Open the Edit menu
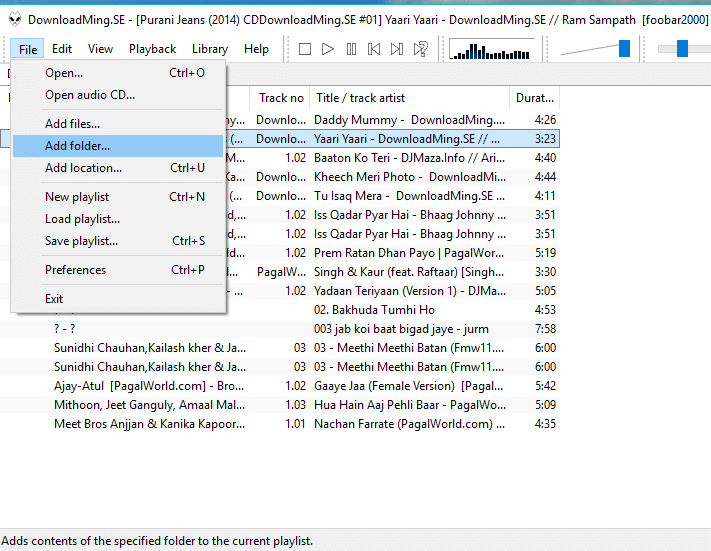This screenshot has width=711, height=551. [62, 49]
